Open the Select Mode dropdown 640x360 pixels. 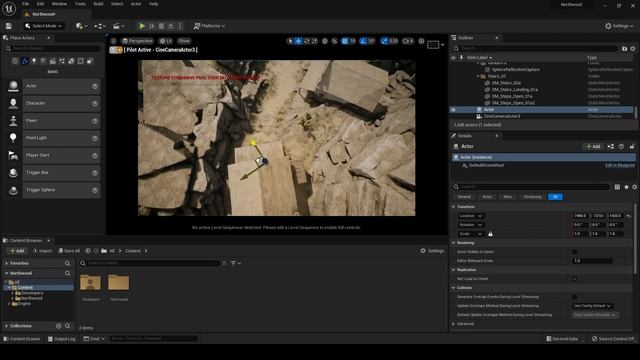click(x=43, y=26)
